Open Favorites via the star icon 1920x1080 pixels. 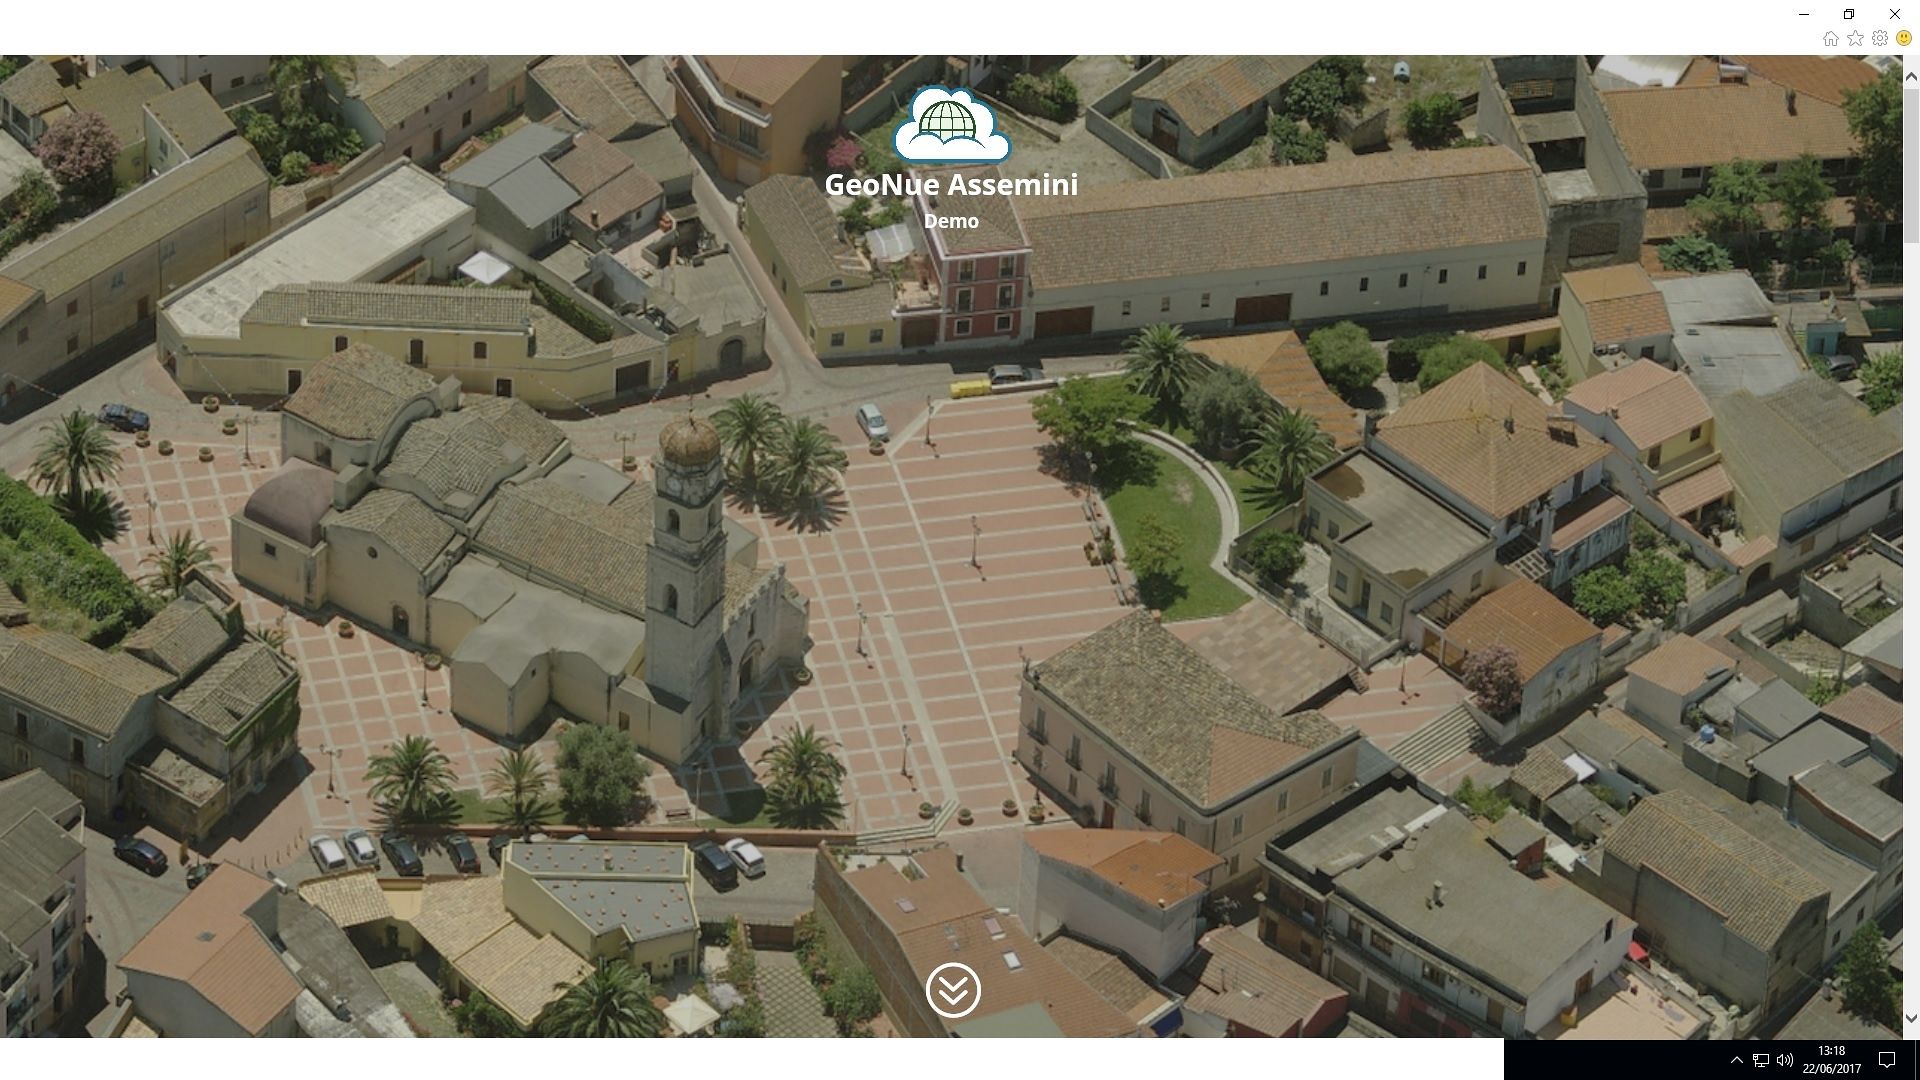tap(1855, 38)
